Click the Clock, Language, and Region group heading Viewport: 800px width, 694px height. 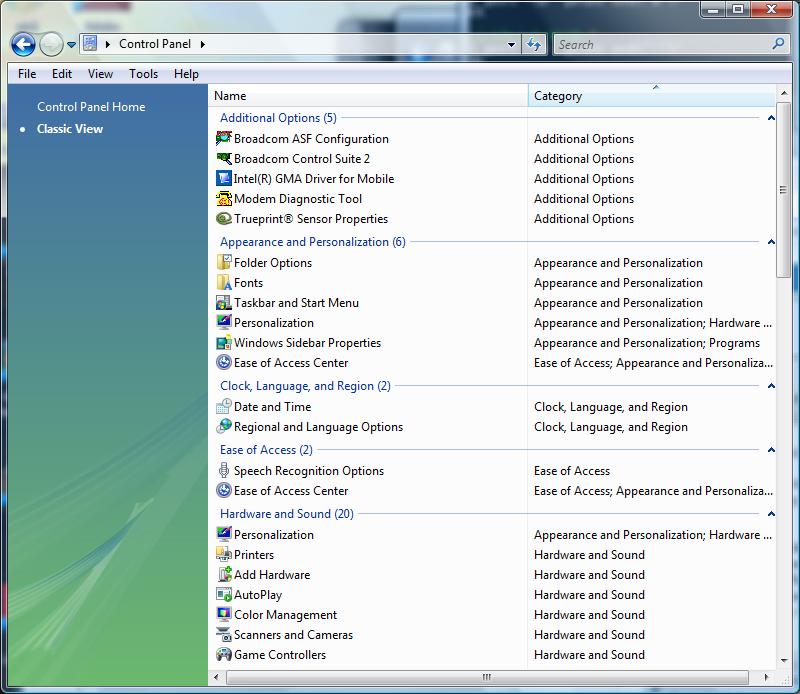(305, 386)
